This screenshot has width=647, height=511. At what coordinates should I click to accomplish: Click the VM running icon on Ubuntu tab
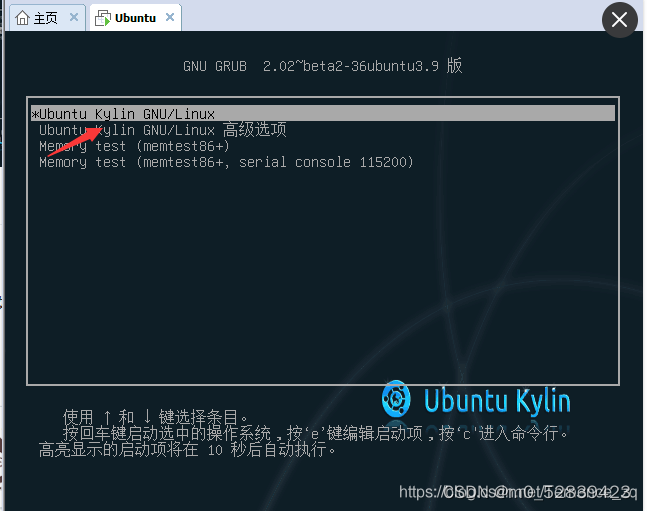click(103, 18)
